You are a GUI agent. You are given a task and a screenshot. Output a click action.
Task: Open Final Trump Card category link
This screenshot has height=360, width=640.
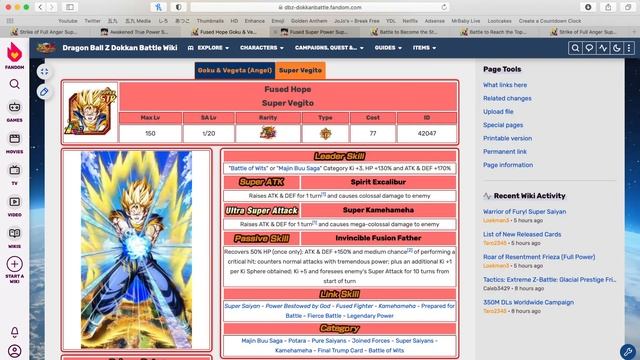[340, 350]
